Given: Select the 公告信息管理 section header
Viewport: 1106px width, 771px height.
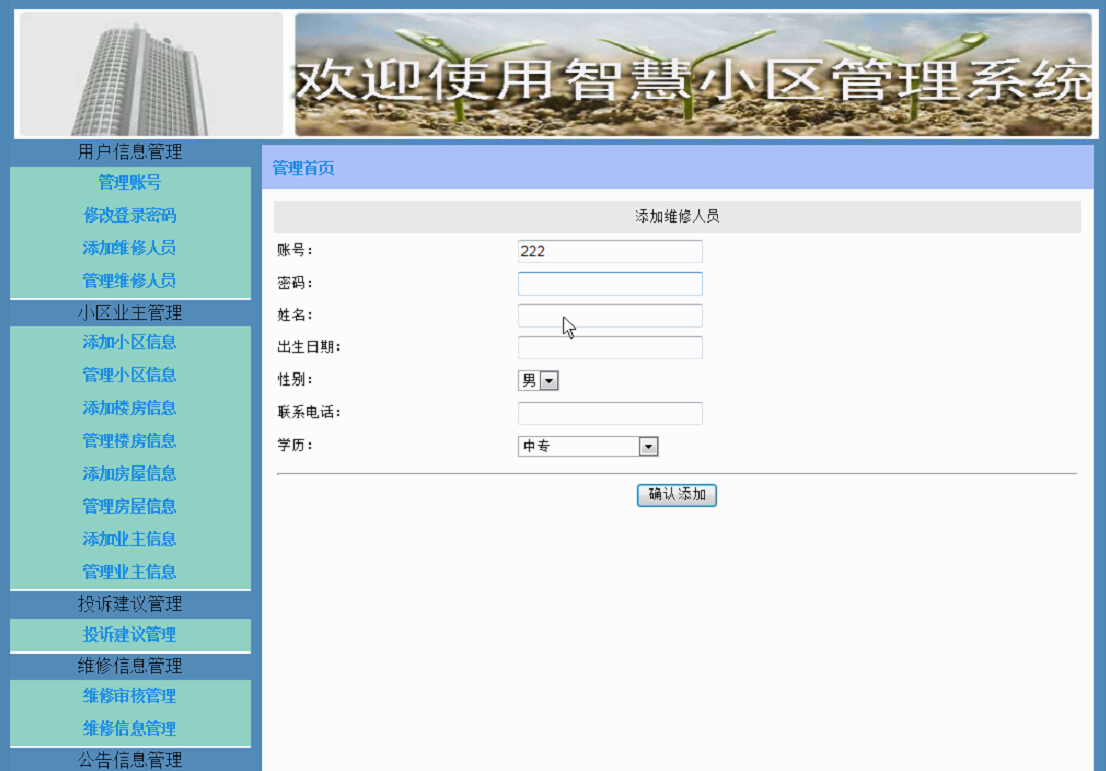Looking at the screenshot, I should point(130,760).
